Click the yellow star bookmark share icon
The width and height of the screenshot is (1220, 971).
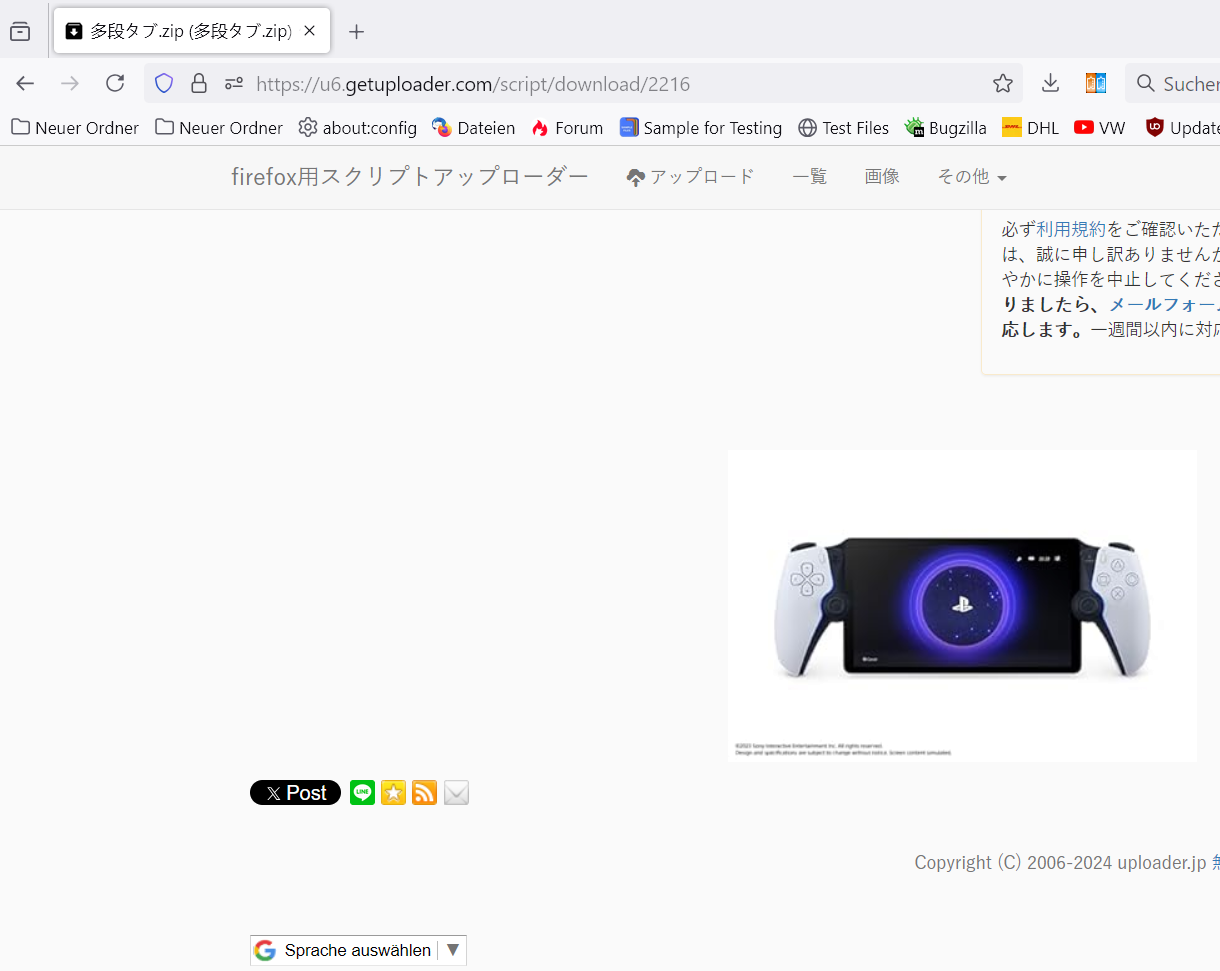coord(393,793)
